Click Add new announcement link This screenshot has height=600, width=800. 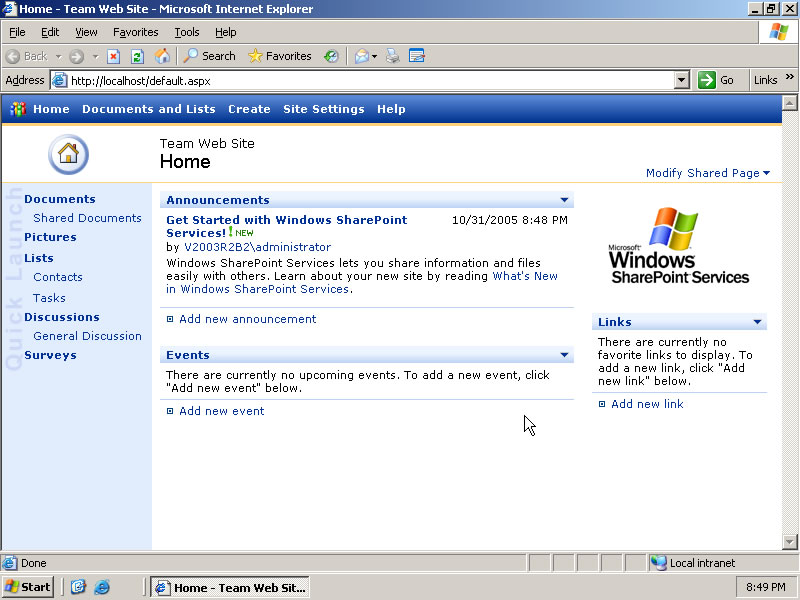tap(247, 319)
